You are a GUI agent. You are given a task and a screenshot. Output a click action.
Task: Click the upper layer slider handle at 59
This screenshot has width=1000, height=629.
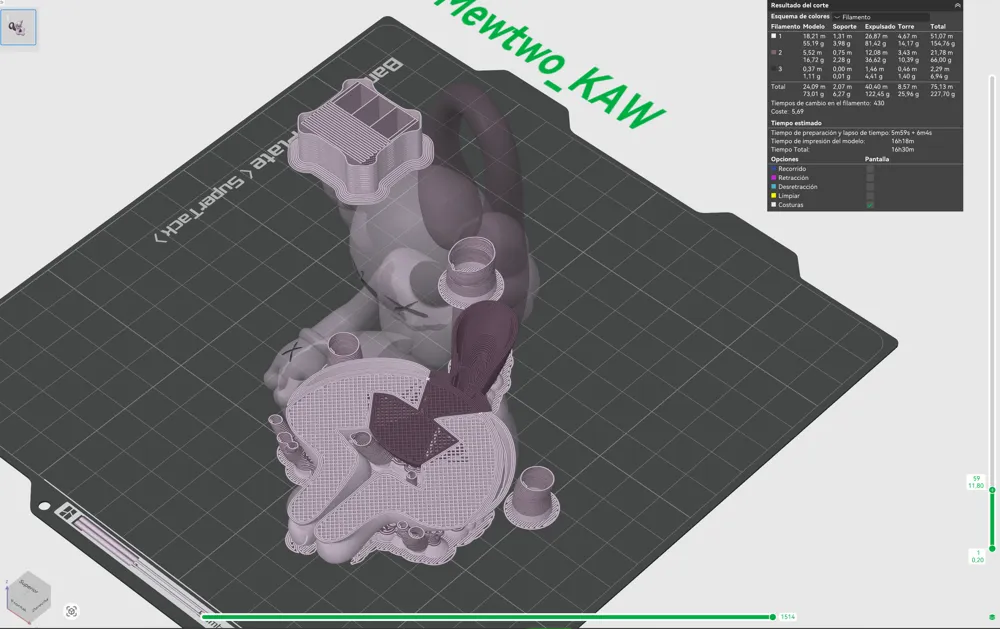coord(992,489)
